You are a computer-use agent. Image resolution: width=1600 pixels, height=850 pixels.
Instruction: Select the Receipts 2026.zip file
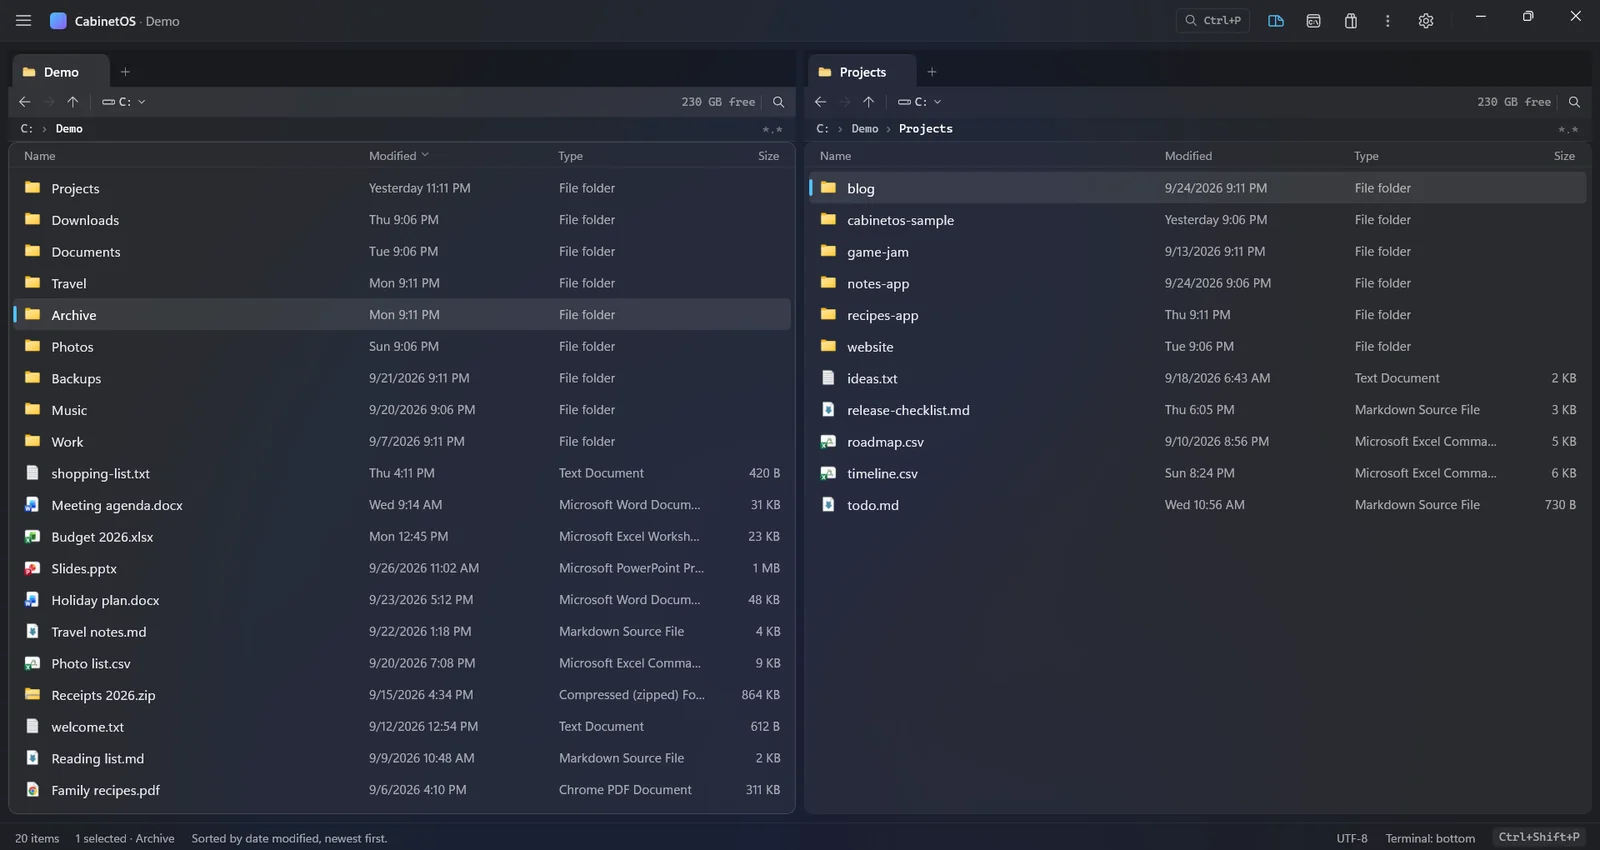pyautogui.click(x=402, y=695)
